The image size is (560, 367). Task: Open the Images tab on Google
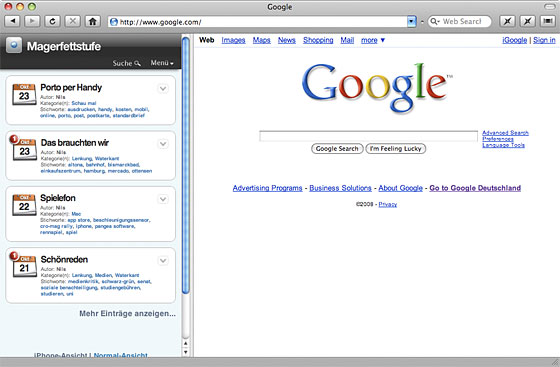pyautogui.click(x=233, y=40)
